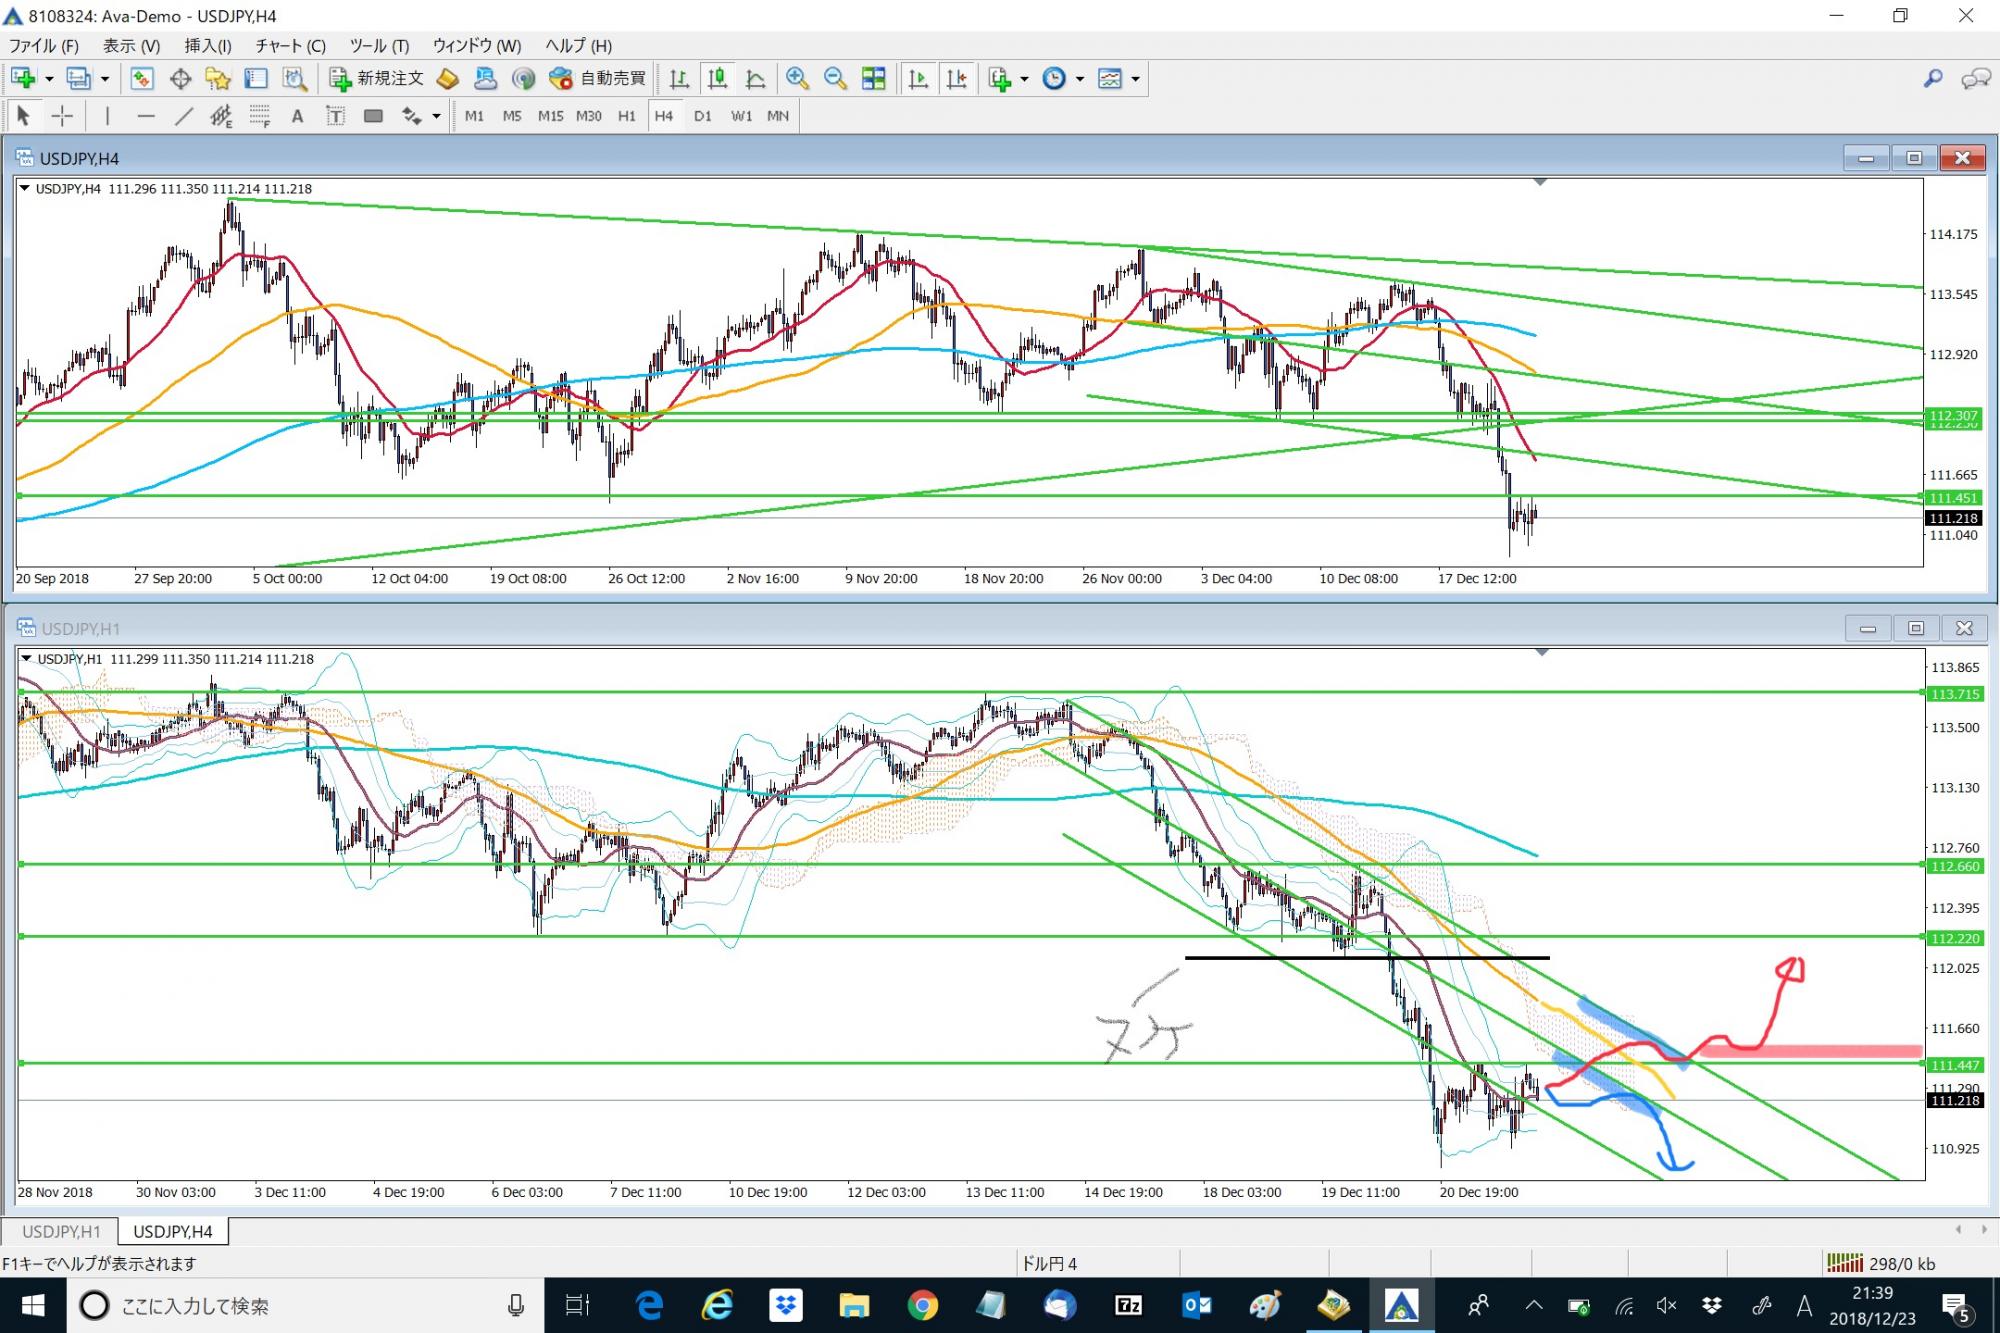
Task: Toggle the 自動売買 auto trading button
Action: click(598, 78)
